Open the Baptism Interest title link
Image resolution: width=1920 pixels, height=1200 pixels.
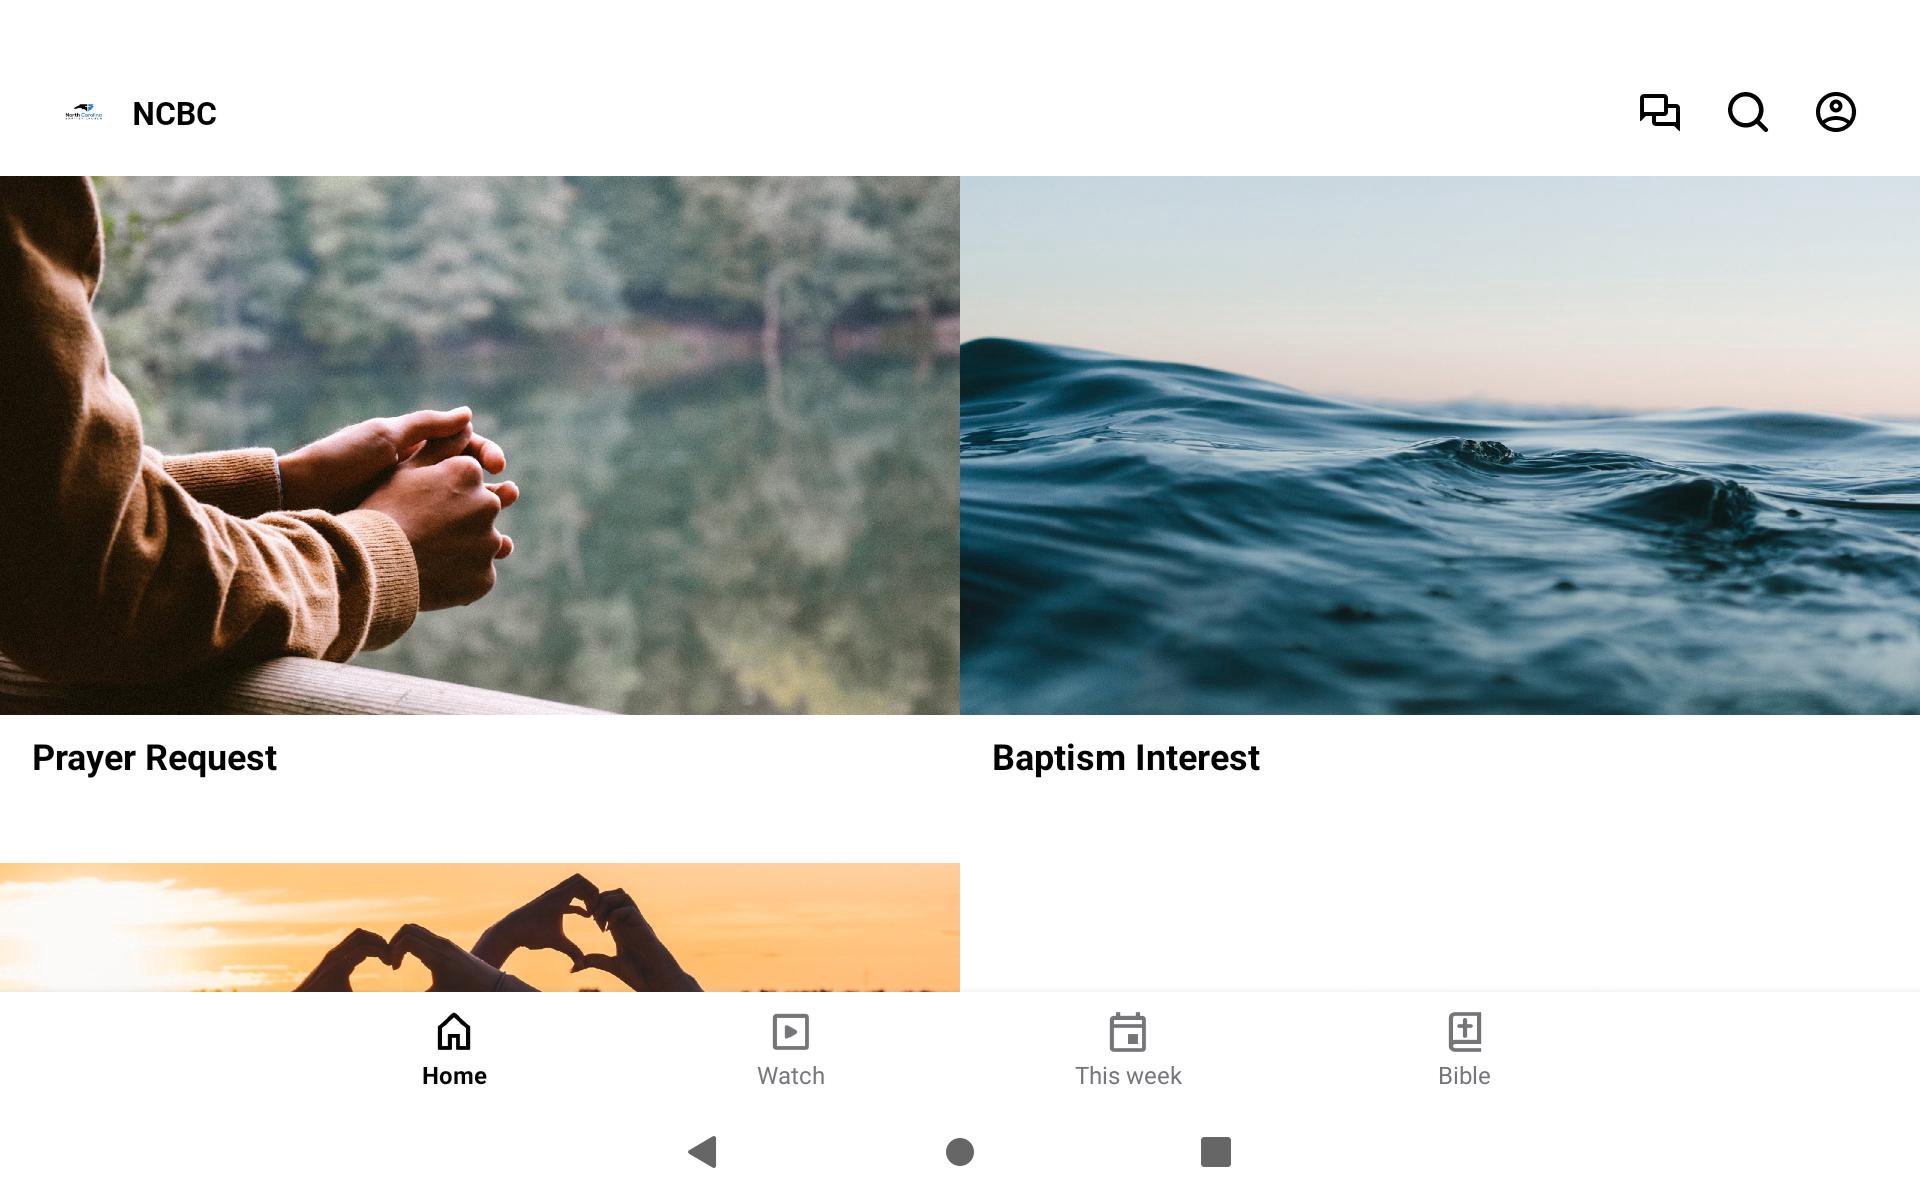pyautogui.click(x=1126, y=758)
